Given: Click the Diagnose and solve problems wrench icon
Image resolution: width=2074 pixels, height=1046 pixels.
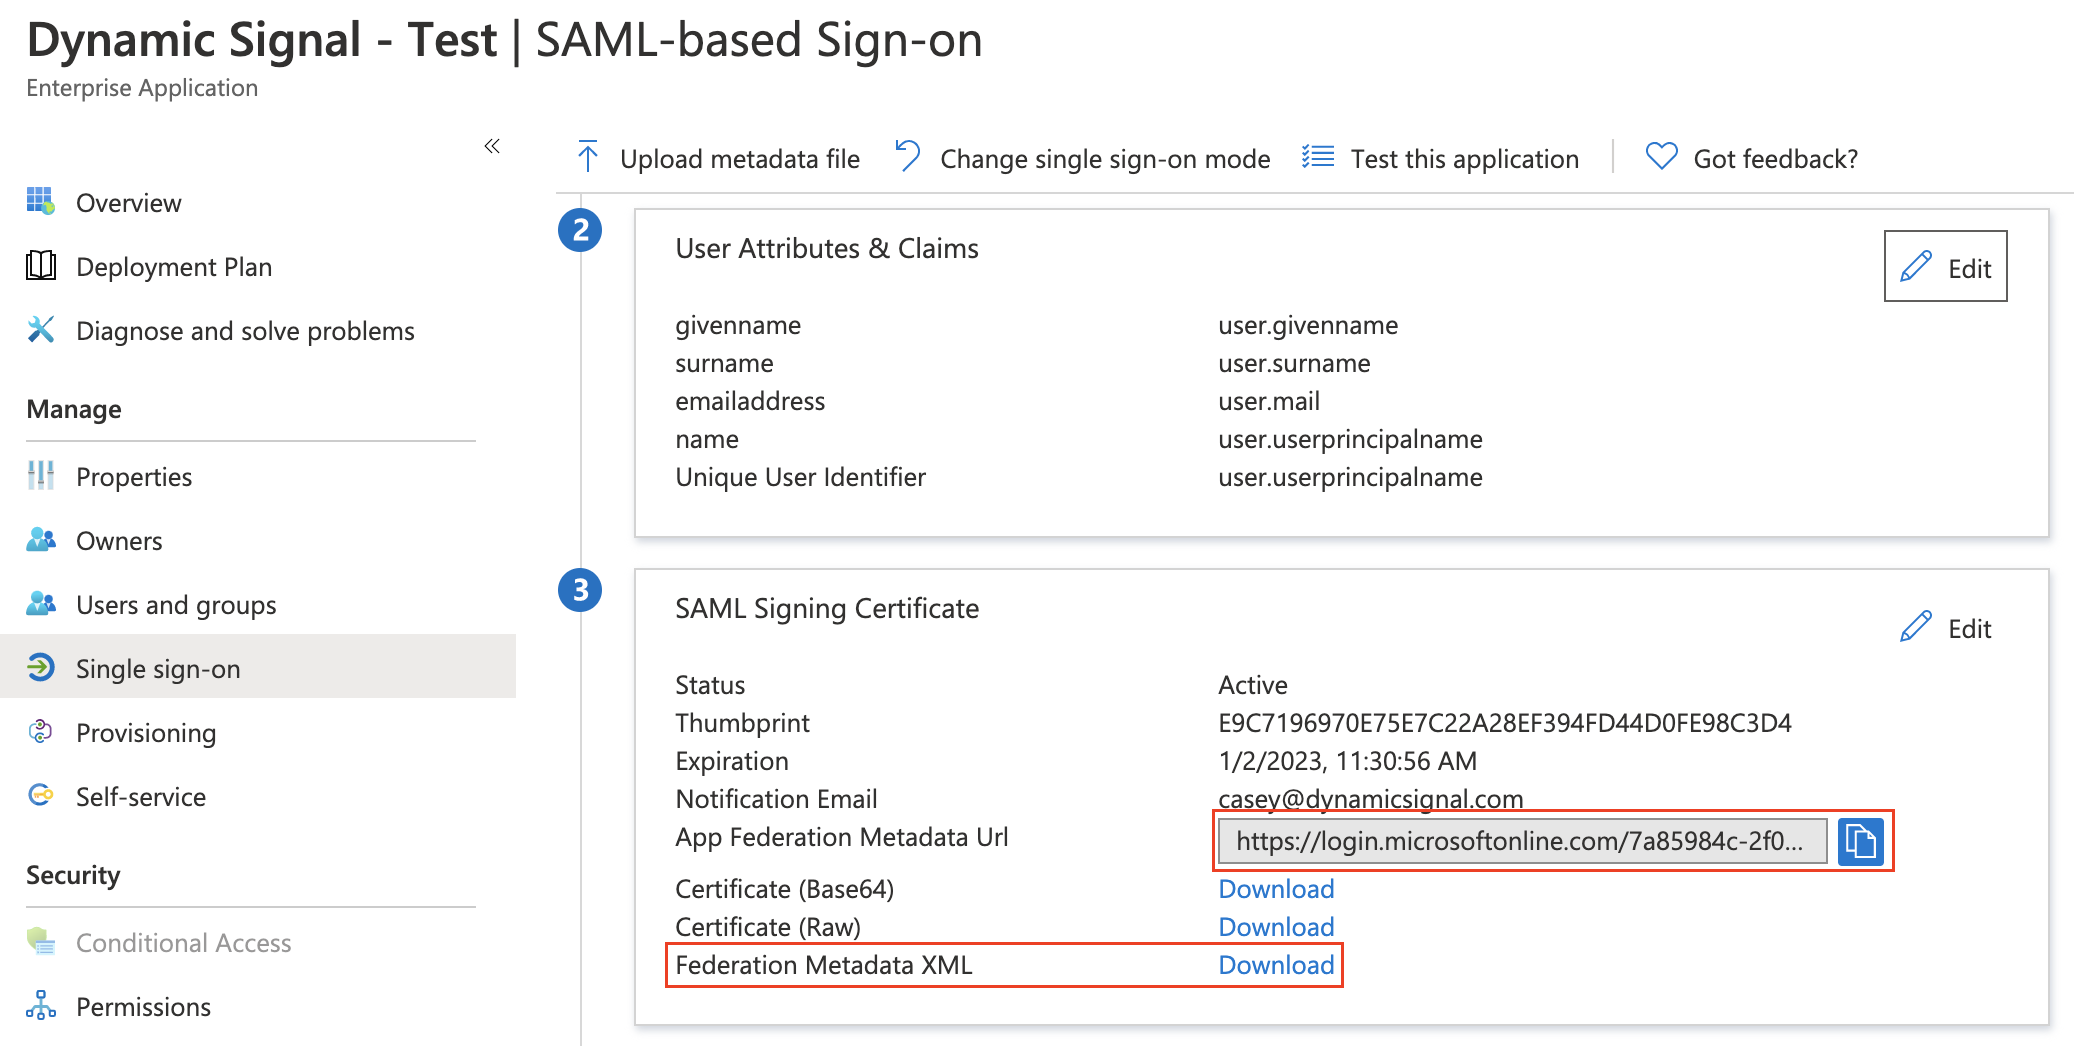Looking at the screenshot, I should [x=41, y=330].
